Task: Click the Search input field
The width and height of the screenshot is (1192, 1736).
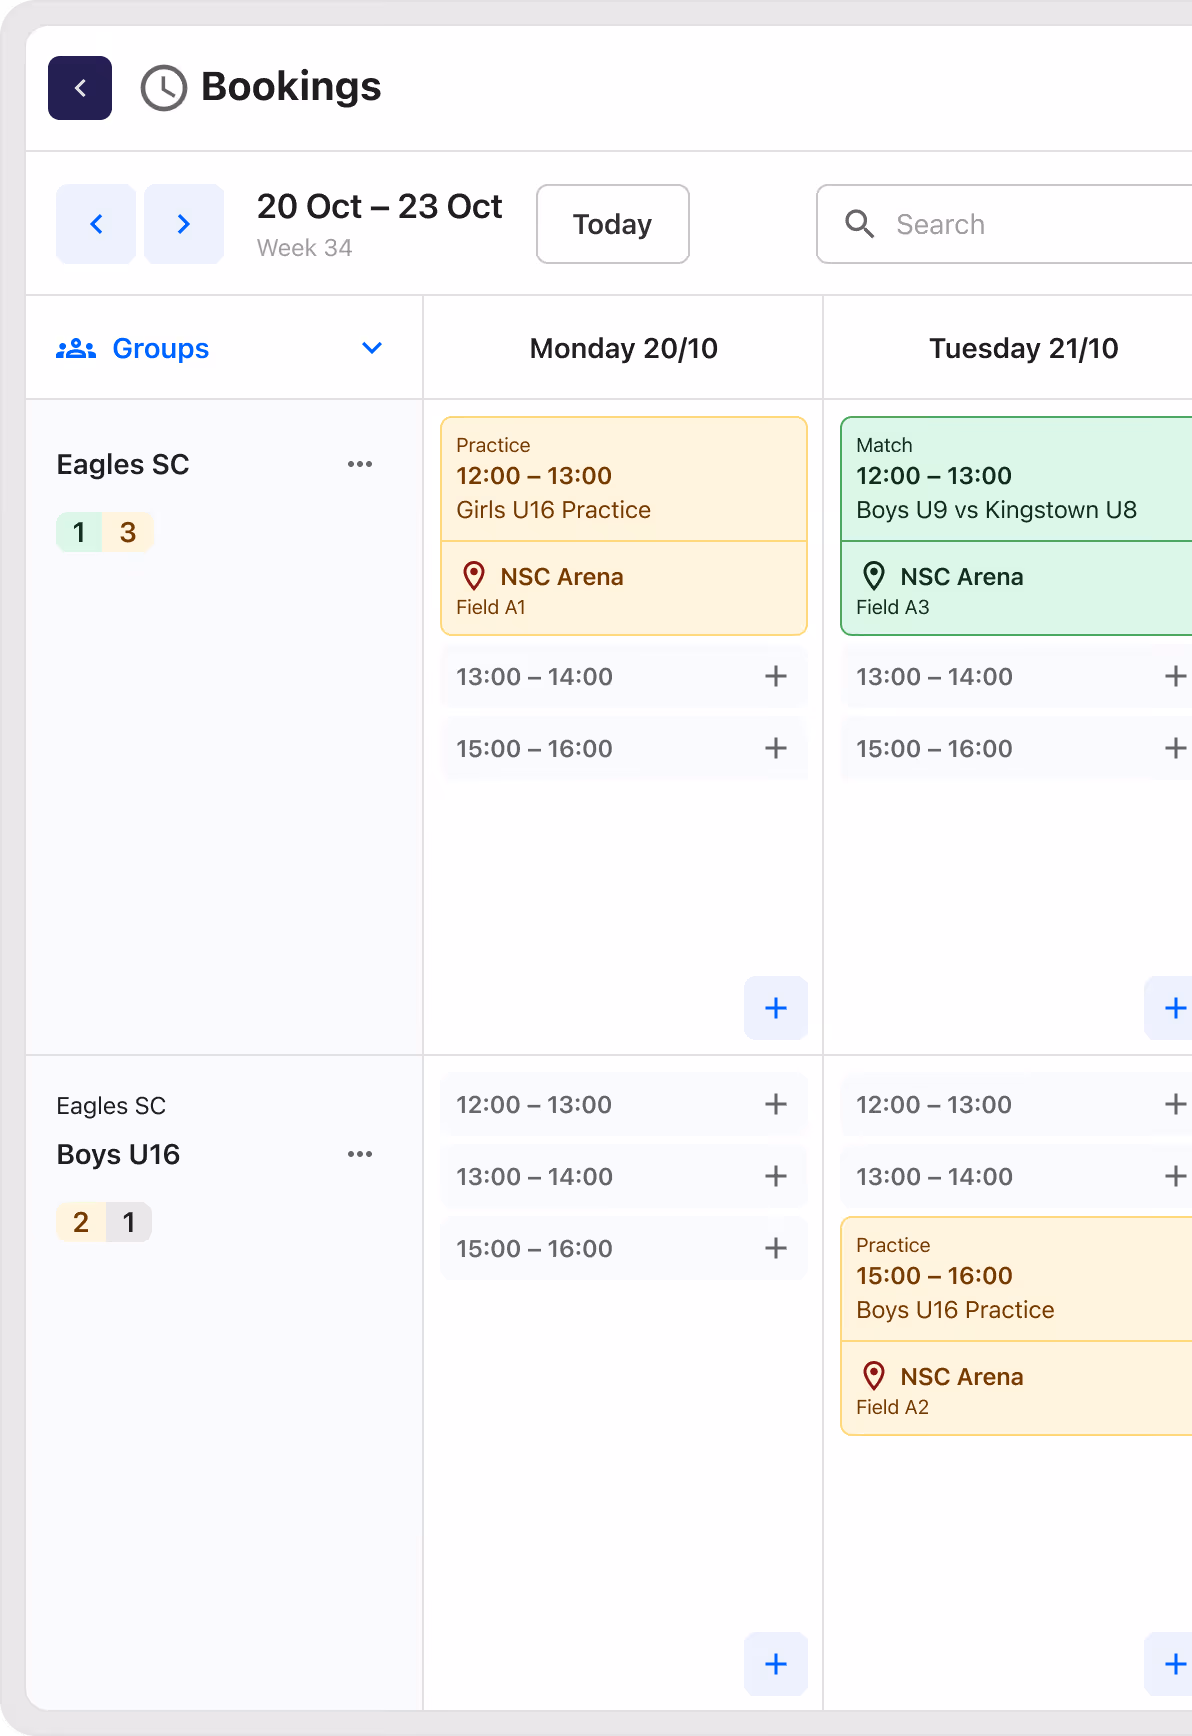Action: (x=1005, y=224)
